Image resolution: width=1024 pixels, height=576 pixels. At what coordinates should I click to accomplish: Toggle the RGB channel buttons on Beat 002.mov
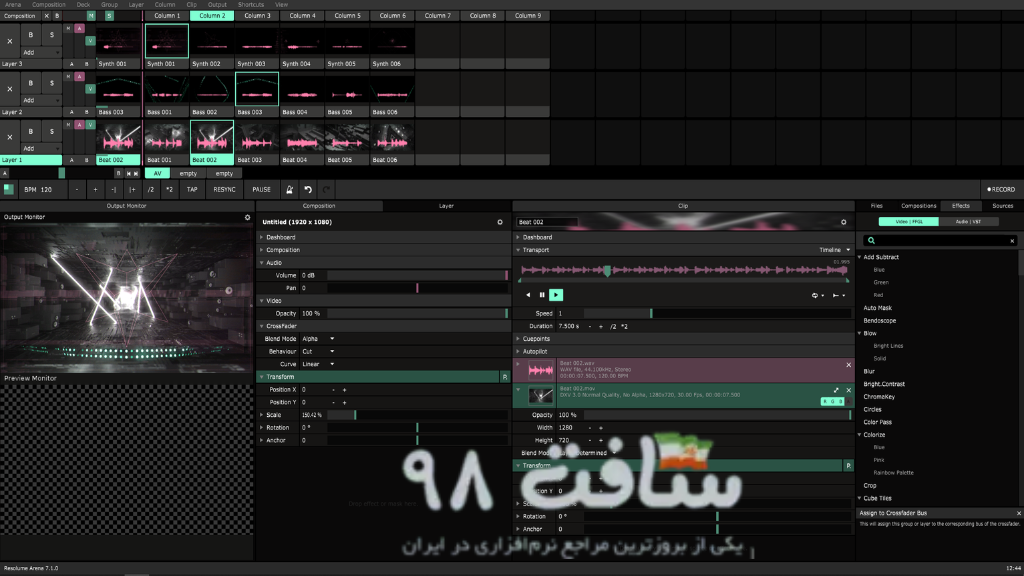click(833, 402)
